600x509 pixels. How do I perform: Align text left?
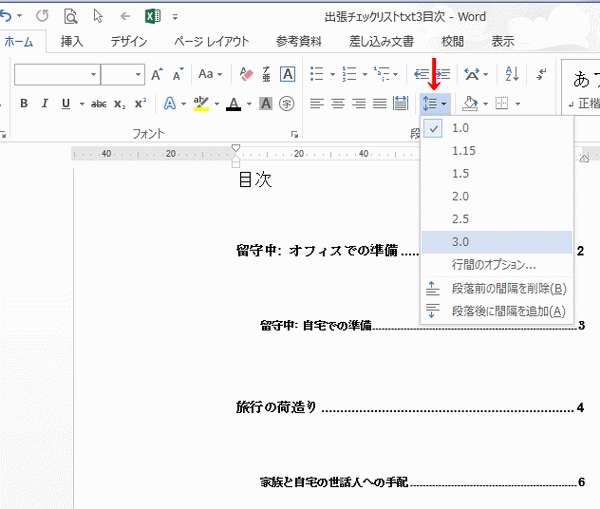(x=316, y=103)
